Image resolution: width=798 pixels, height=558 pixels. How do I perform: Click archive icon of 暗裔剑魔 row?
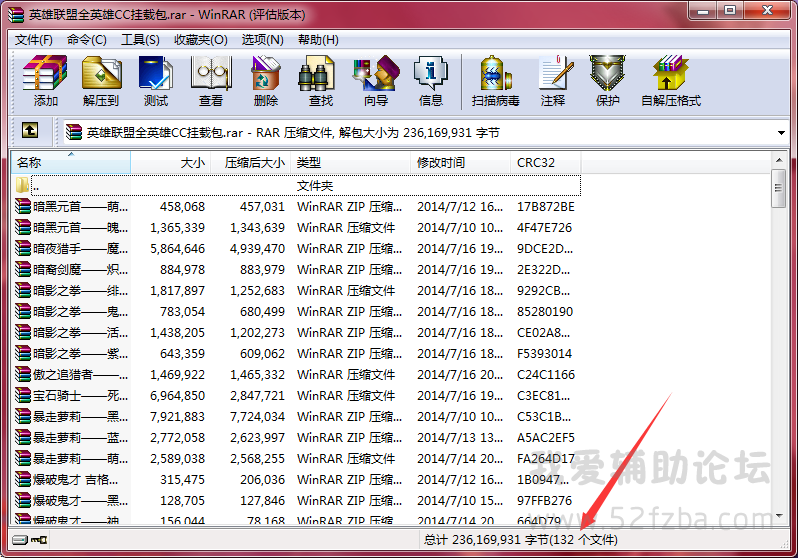(x=23, y=269)
